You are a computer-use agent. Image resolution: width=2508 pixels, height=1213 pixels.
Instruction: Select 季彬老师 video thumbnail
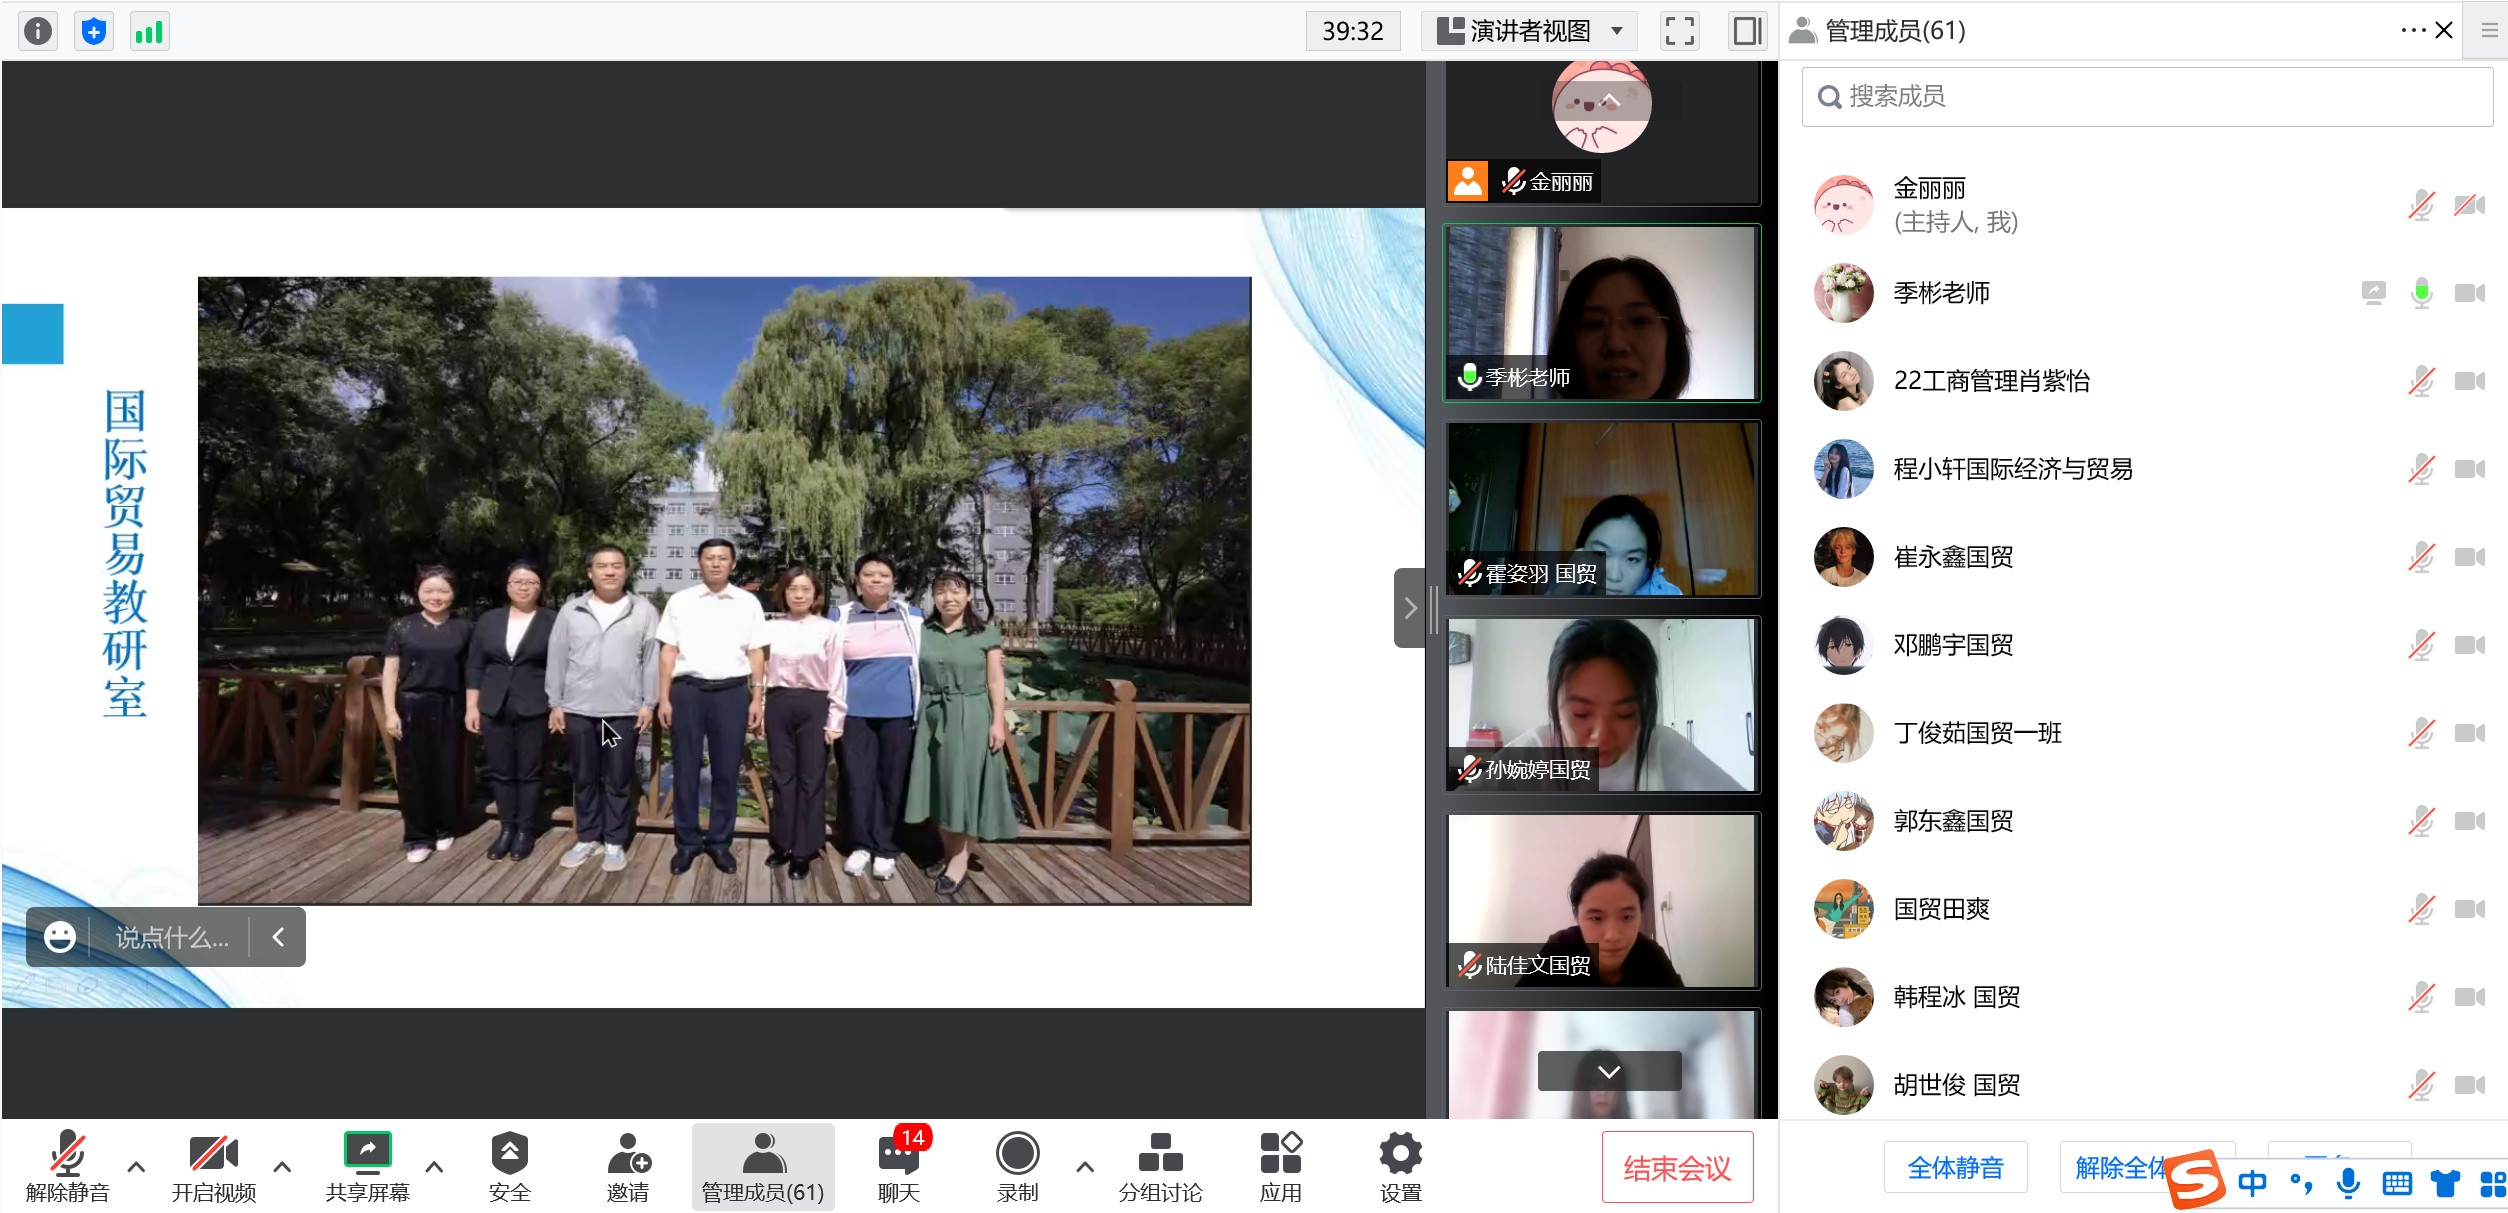pyautogui.click(x=1601, y=313)
